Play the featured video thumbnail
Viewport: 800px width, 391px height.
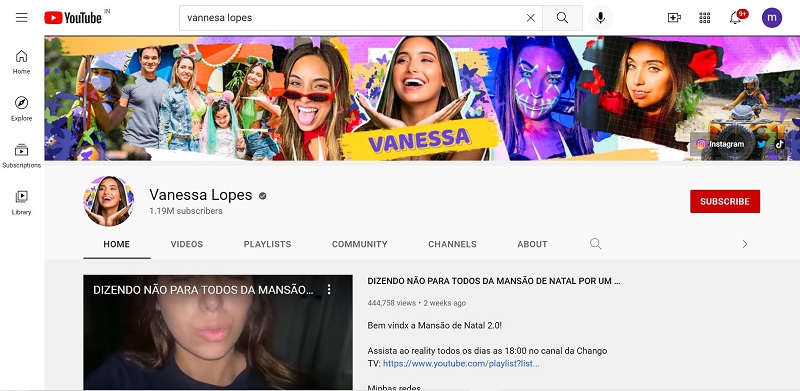click(218, 332)
